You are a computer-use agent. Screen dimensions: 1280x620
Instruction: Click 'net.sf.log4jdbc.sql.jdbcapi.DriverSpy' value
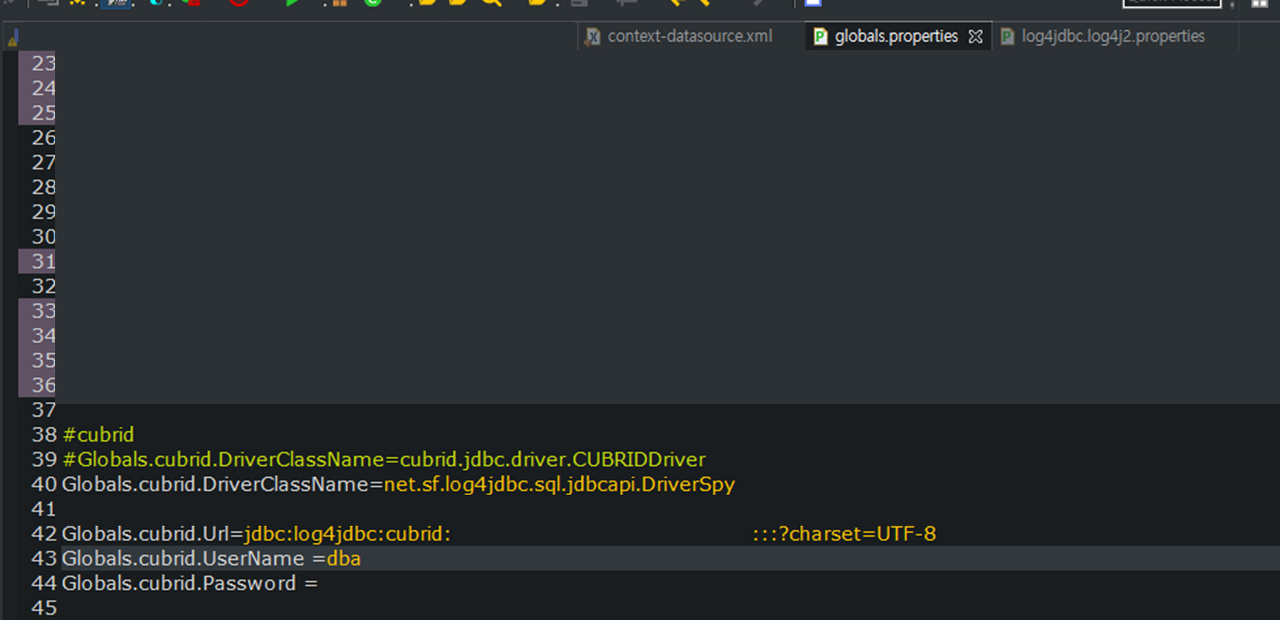pyautogui.click(x=560, y=485)
